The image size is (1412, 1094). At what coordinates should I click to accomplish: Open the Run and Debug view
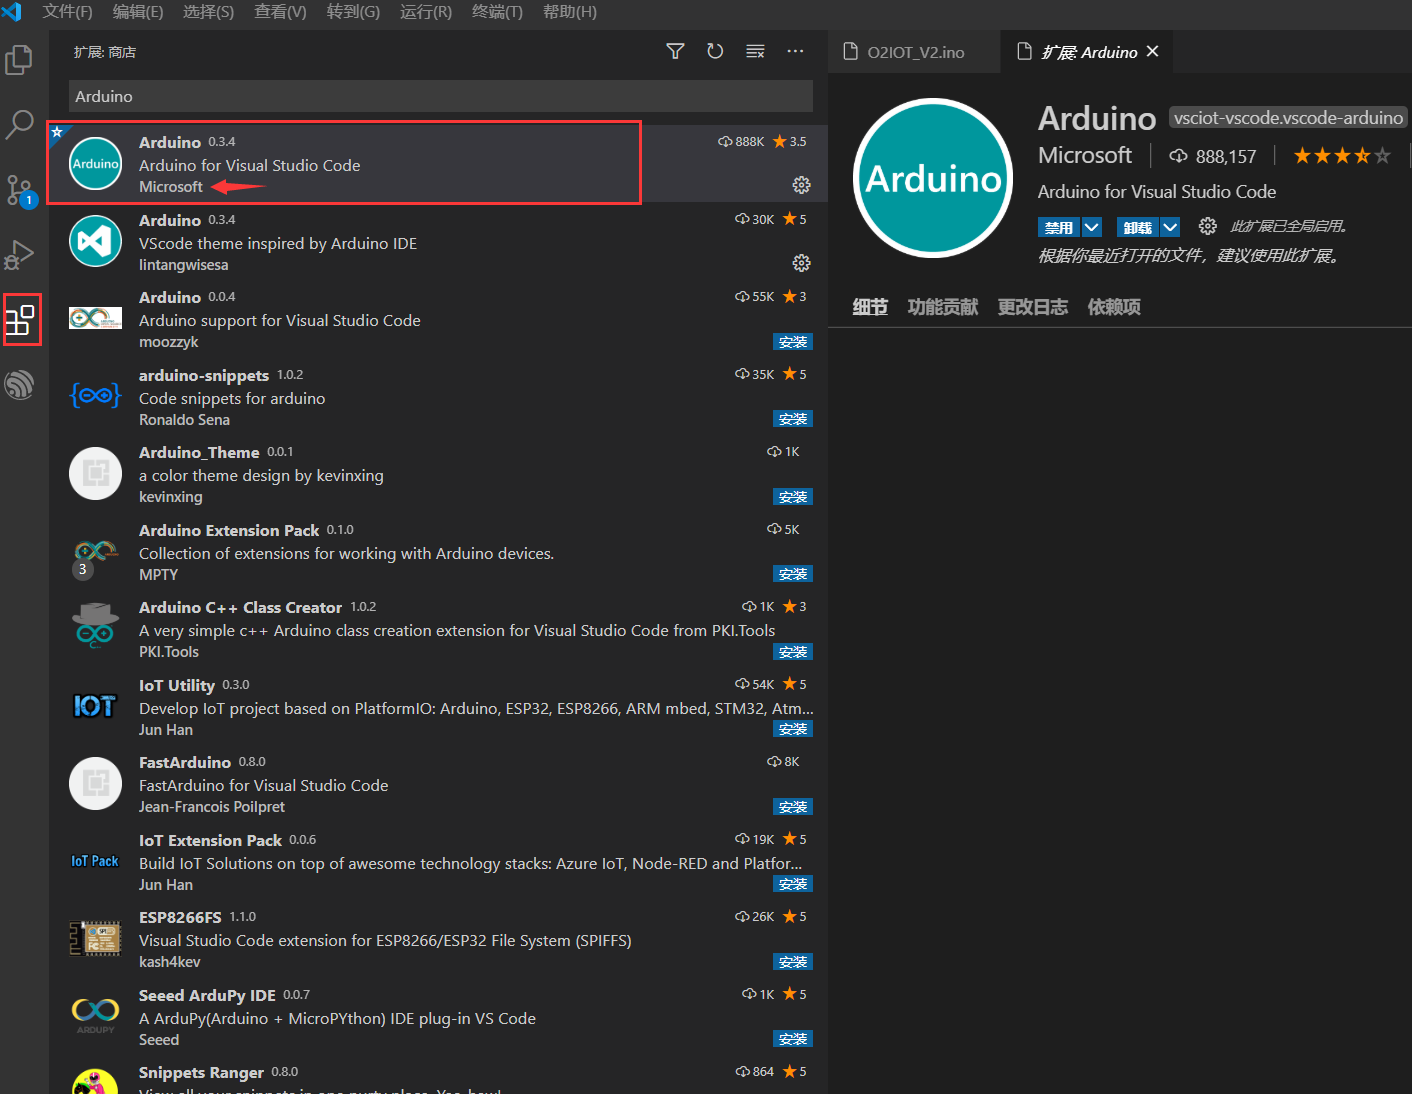tap(19, 255)
